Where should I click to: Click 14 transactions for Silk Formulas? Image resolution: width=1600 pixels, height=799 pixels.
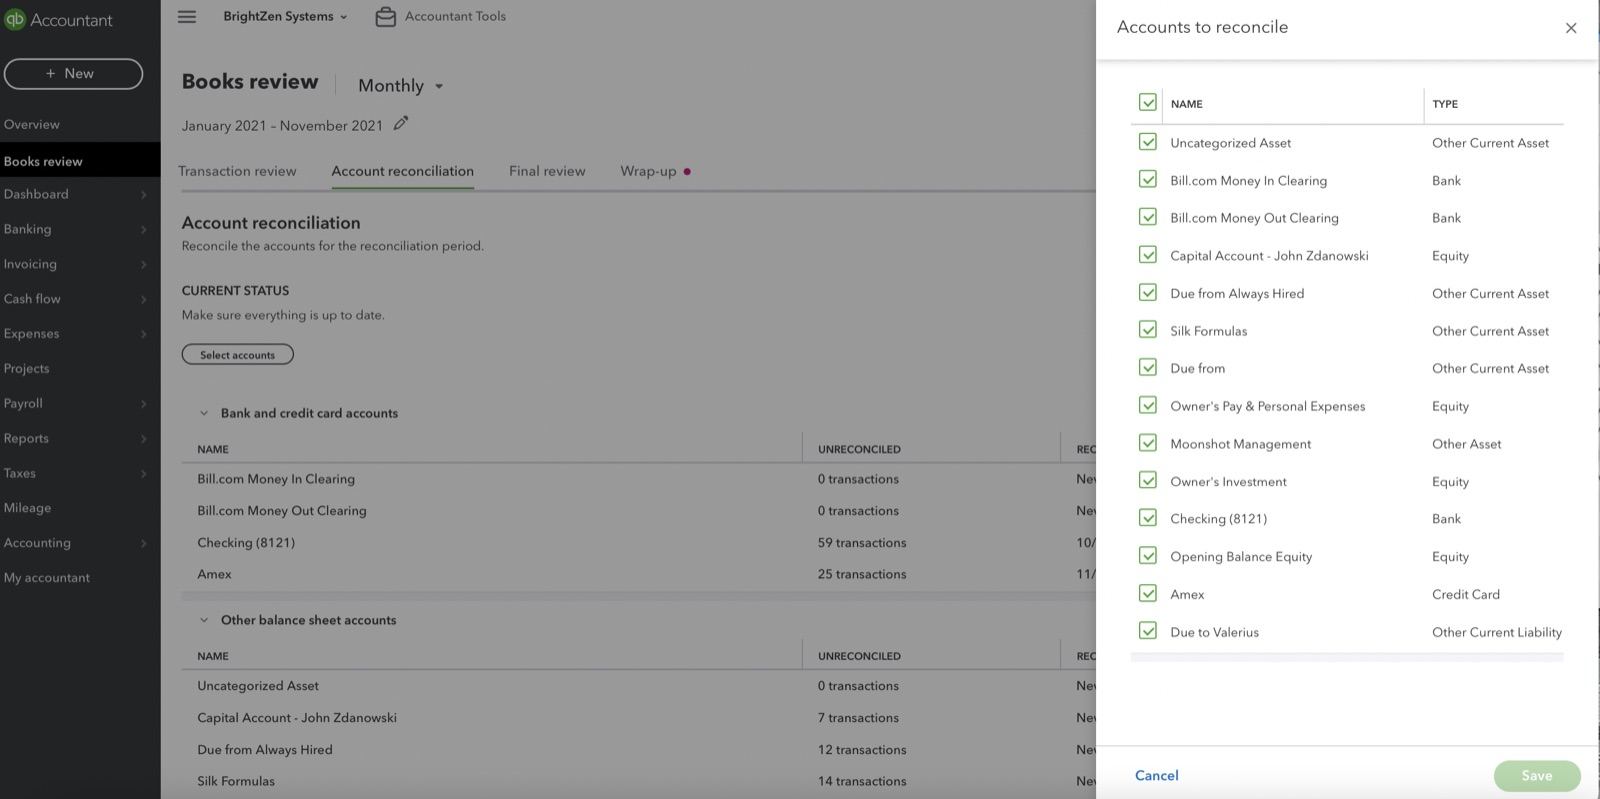pos(862,782)
